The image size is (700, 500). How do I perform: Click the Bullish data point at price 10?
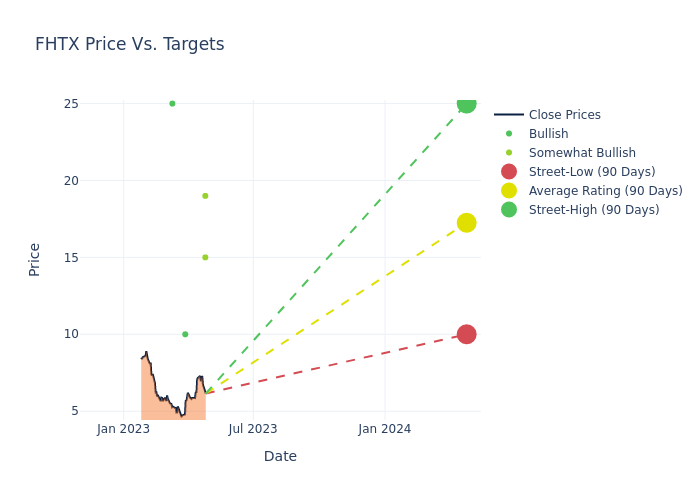(185, 334)
